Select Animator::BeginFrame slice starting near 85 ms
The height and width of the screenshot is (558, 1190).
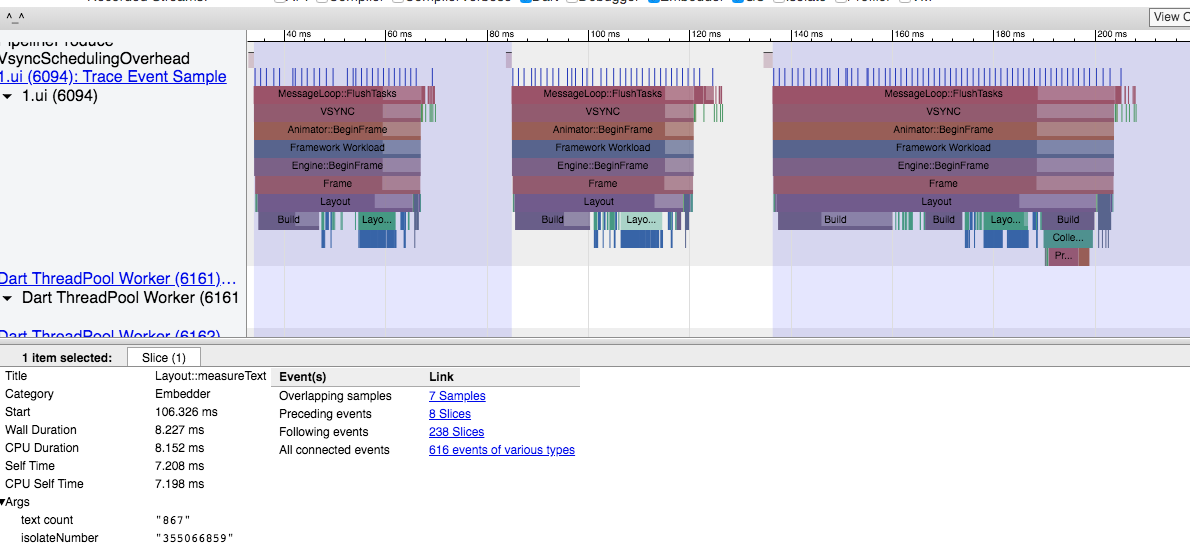tap(603, 130)
